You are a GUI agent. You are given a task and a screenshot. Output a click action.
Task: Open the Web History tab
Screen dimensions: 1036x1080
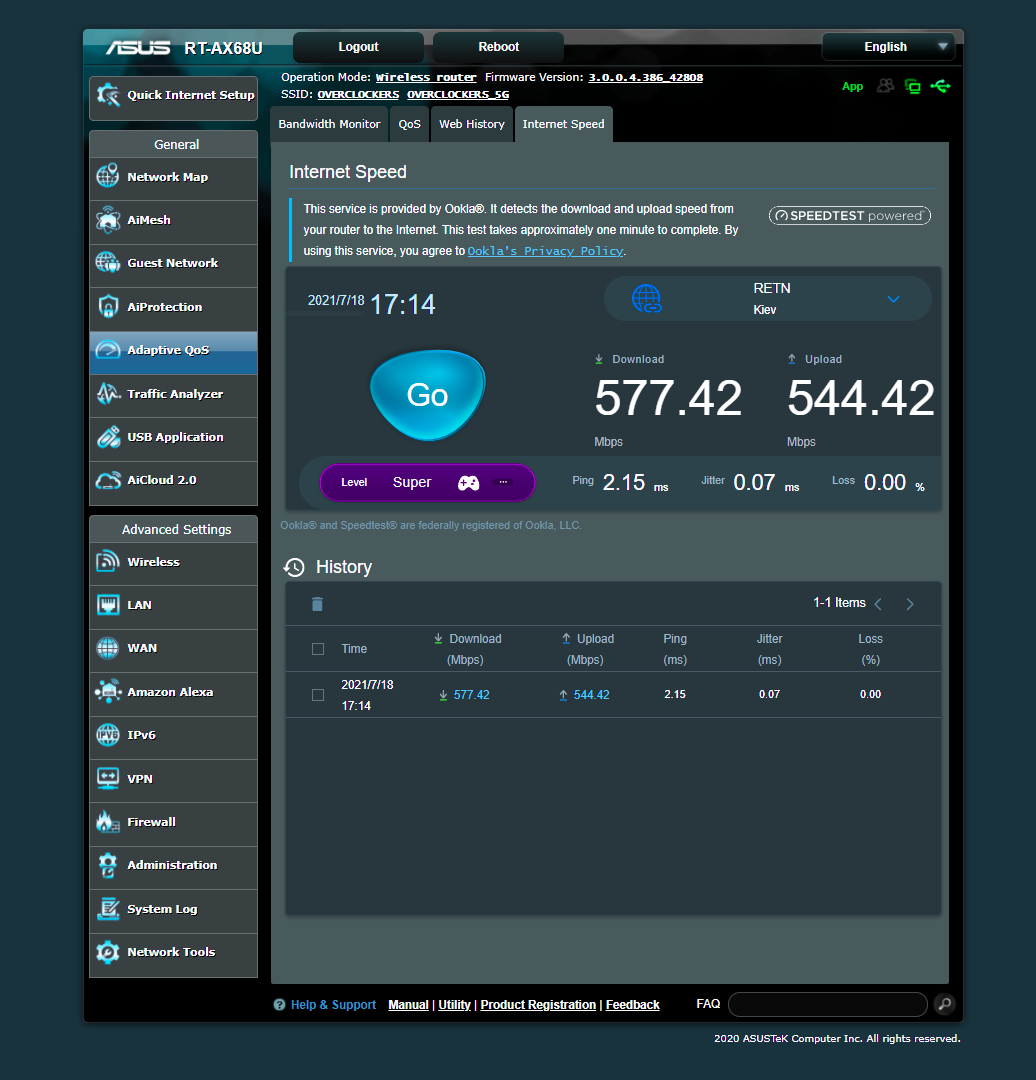pyautogui.click(x=471, y=123)
